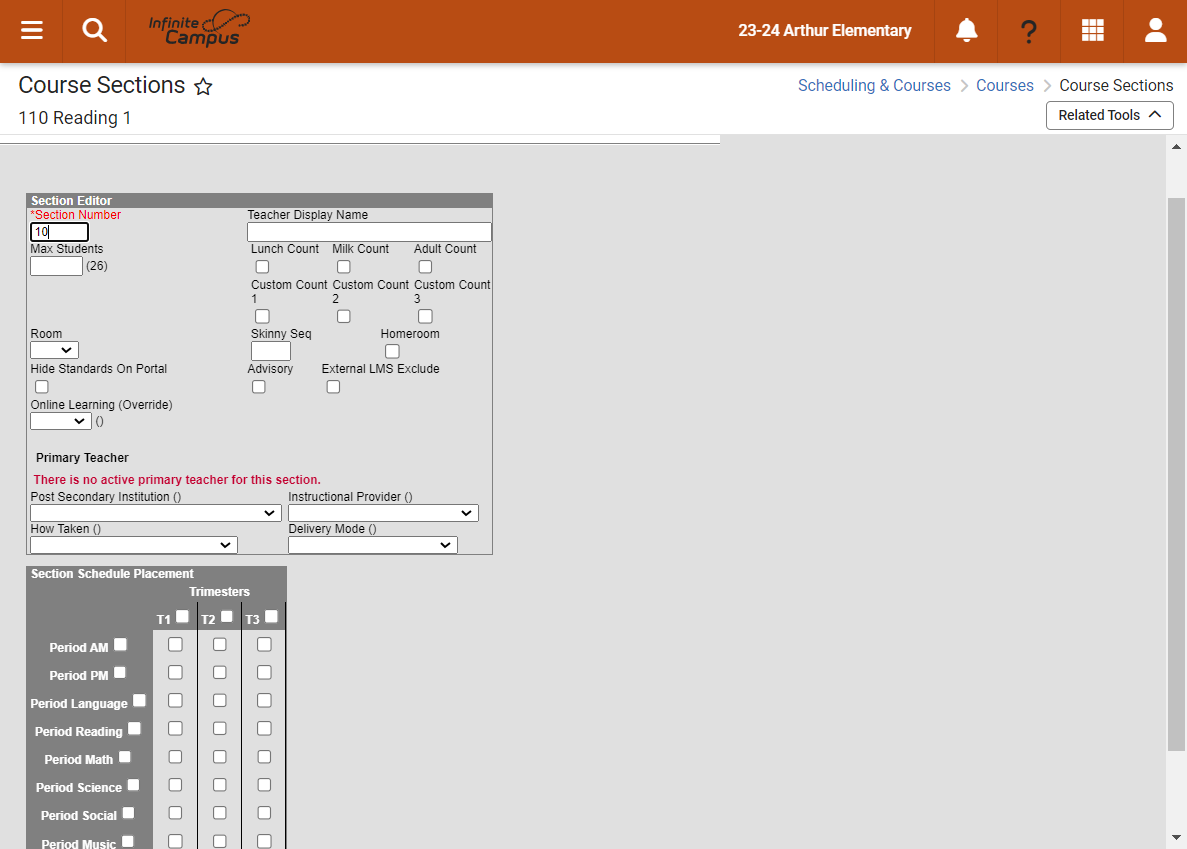Place Period Reading in T3
Screen dimensions: 1187x849
(264, 729)
